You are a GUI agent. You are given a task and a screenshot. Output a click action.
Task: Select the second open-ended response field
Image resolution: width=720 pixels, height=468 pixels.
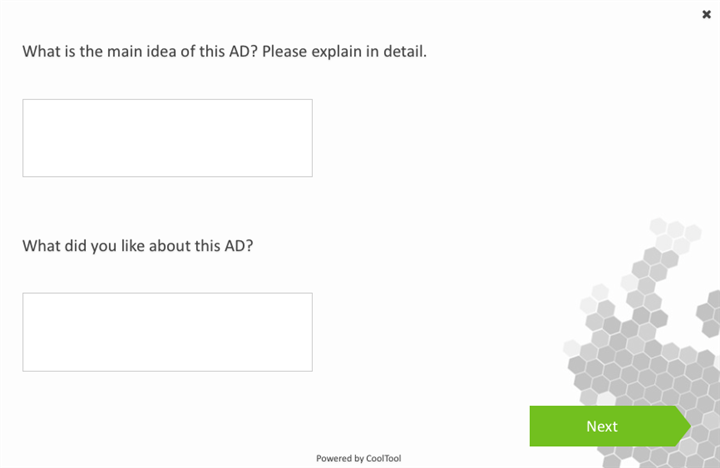(x=167, y=332)
